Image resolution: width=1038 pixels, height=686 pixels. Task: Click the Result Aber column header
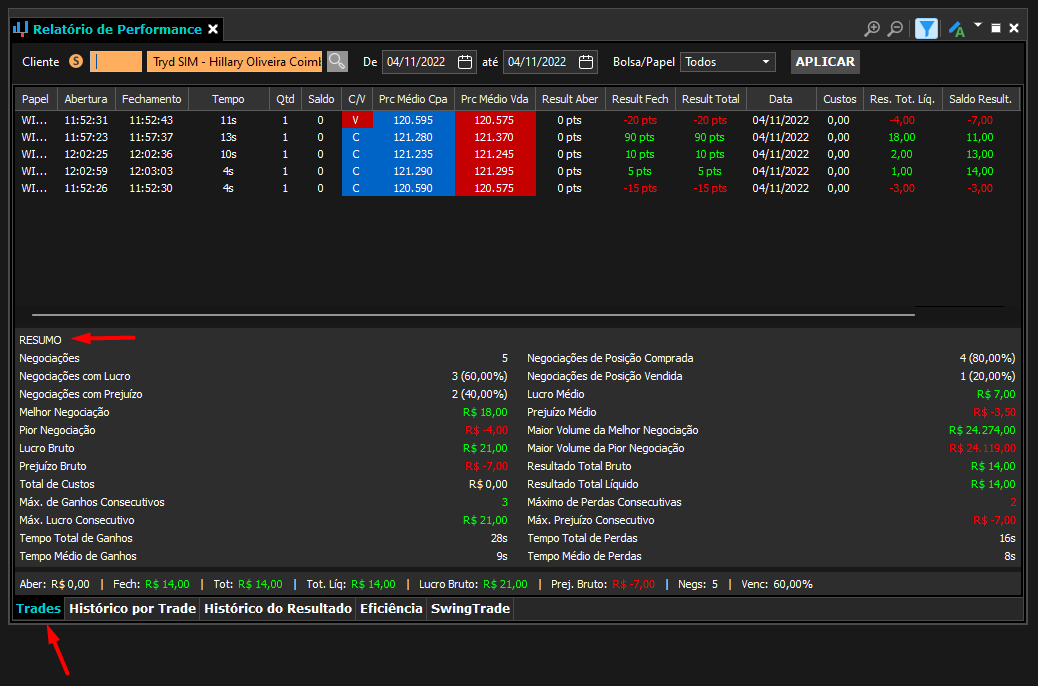coord(570,99)
